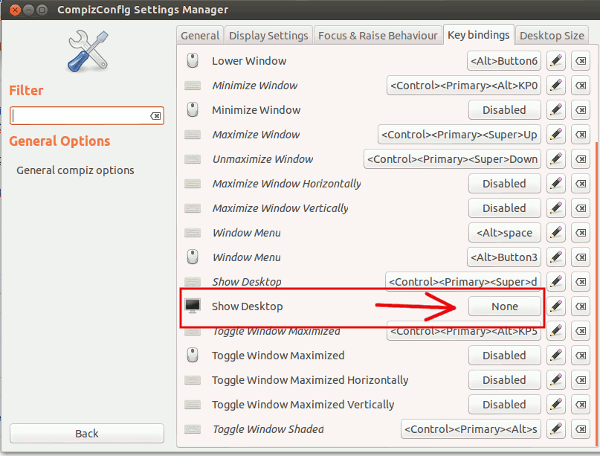The image size is (600, 456).
Task: Reset the Minimize Window KP0 key binding
Action: point(580,85)
